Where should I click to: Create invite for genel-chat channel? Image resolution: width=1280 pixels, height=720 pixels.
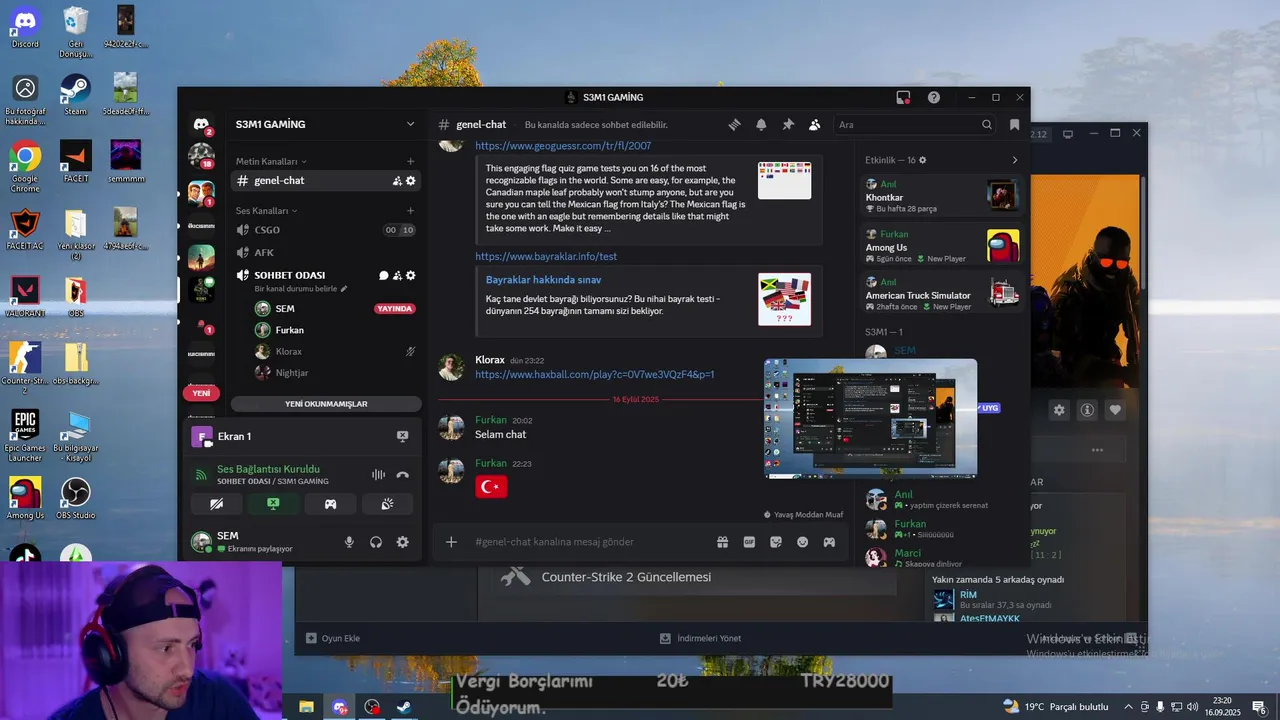coord(397,181)
